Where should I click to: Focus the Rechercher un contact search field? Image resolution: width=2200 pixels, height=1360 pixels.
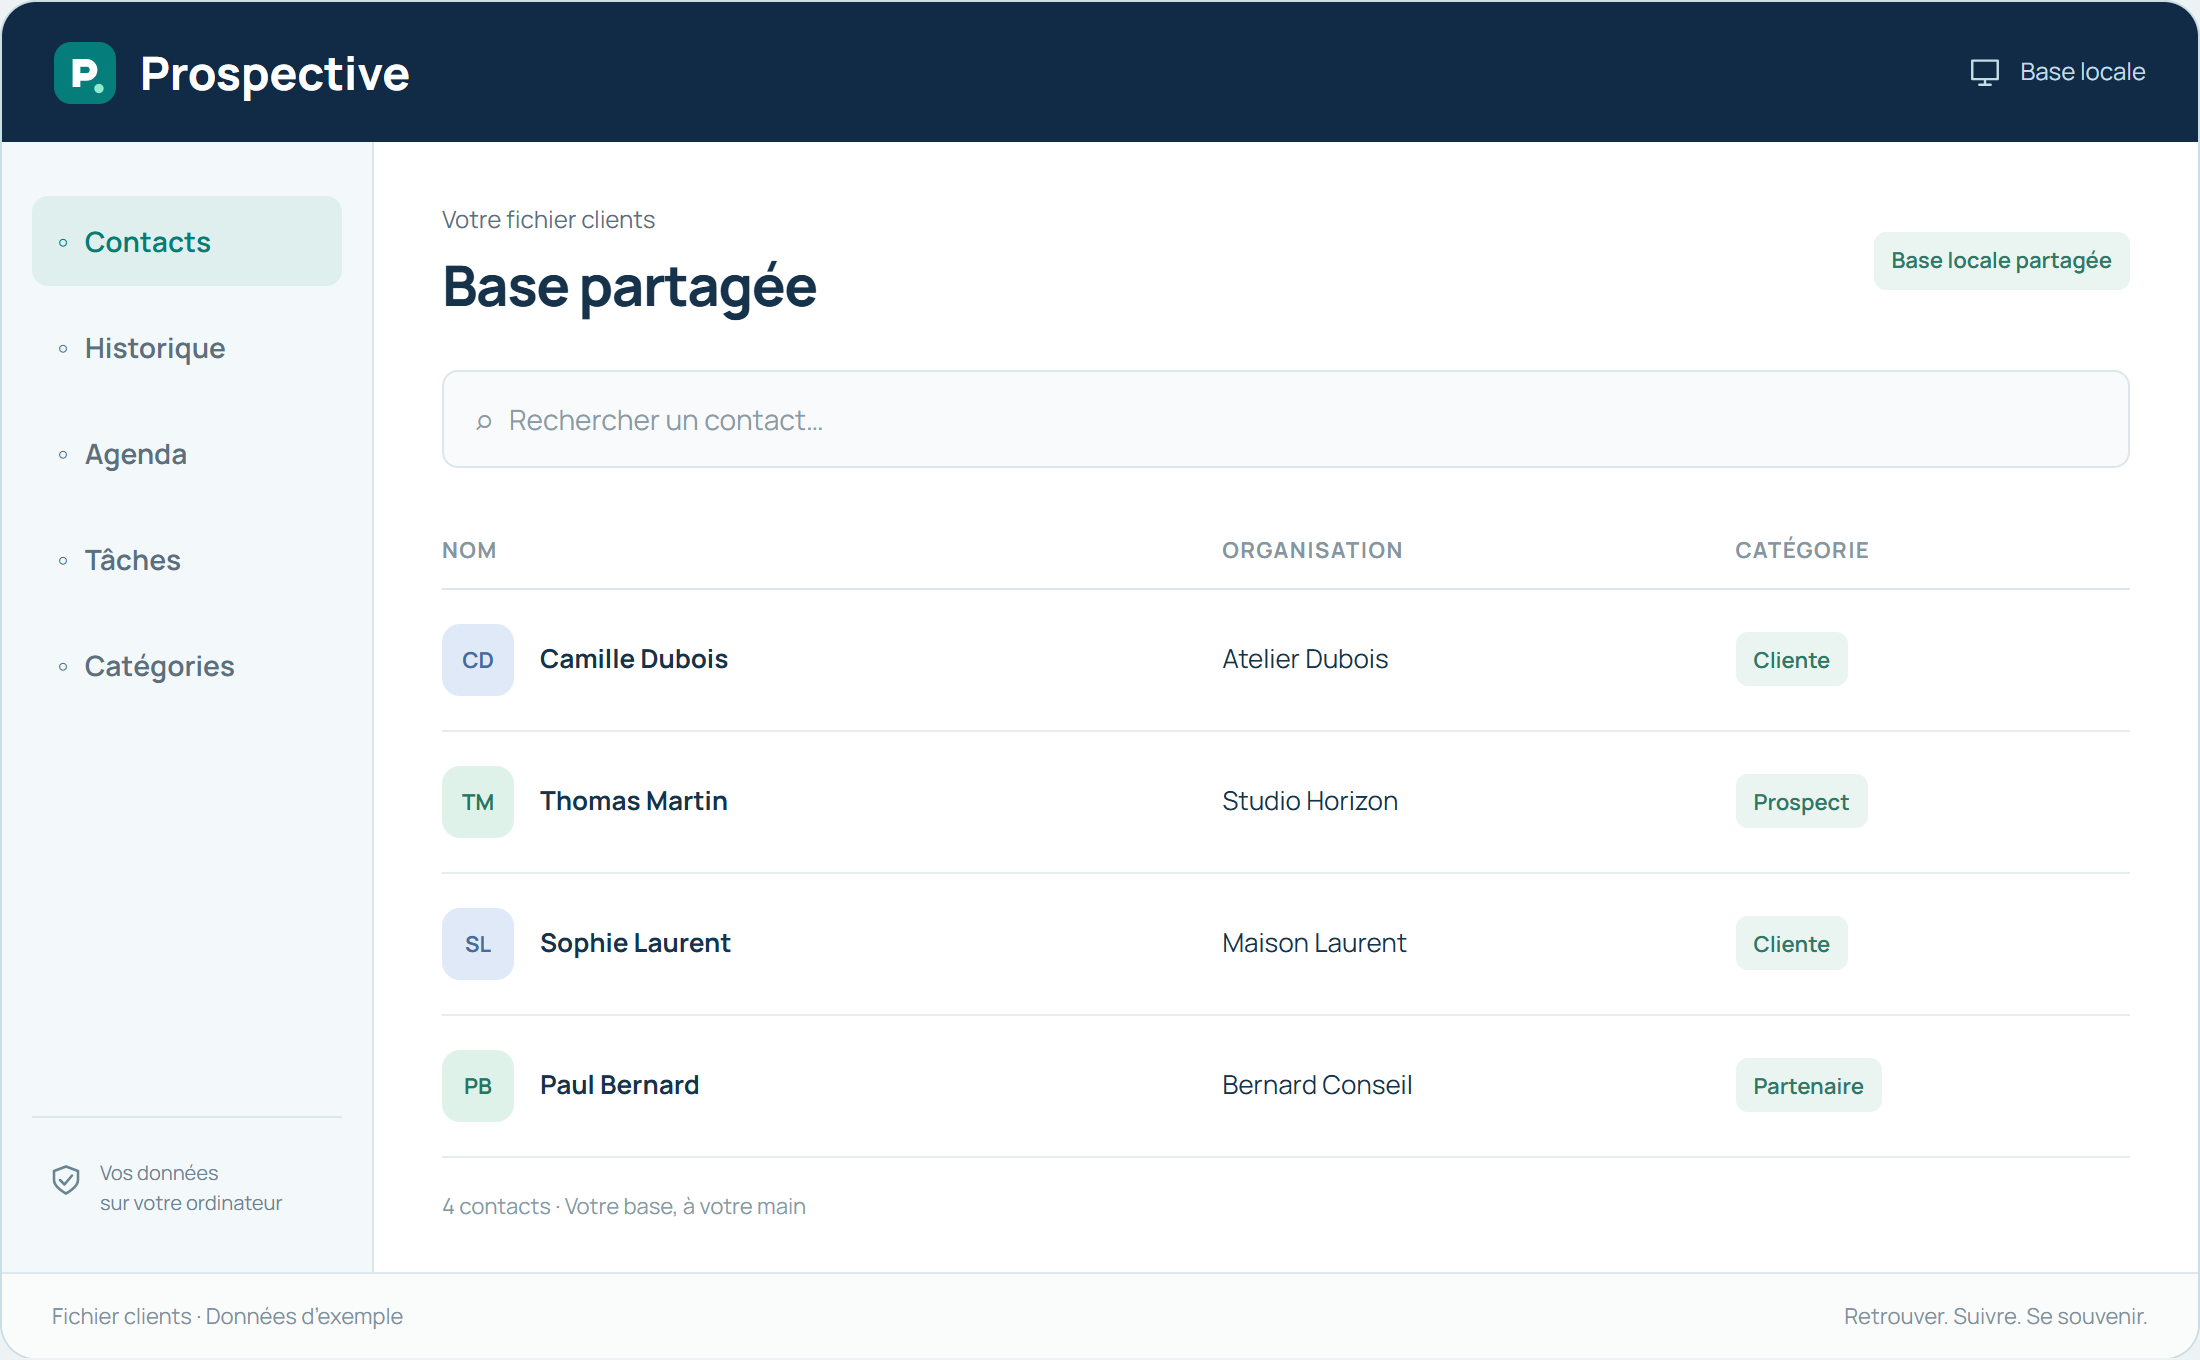(x=1286, y=419)
